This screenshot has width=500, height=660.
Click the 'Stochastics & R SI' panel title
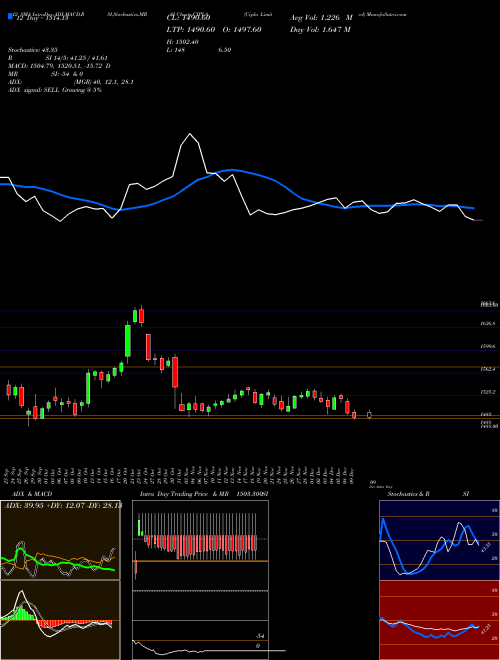tap(428, 494)
